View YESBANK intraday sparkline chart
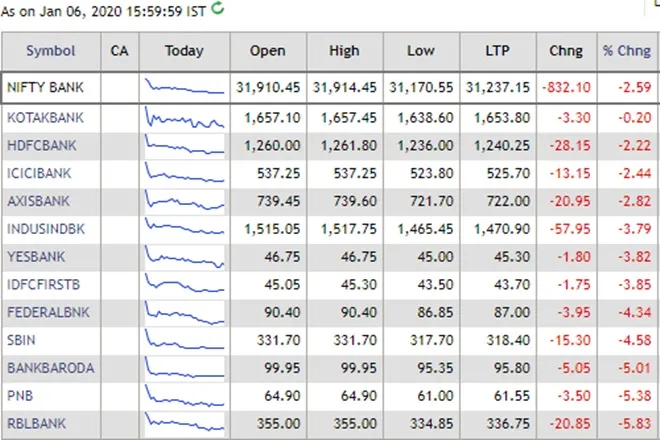 pos(184,257)
